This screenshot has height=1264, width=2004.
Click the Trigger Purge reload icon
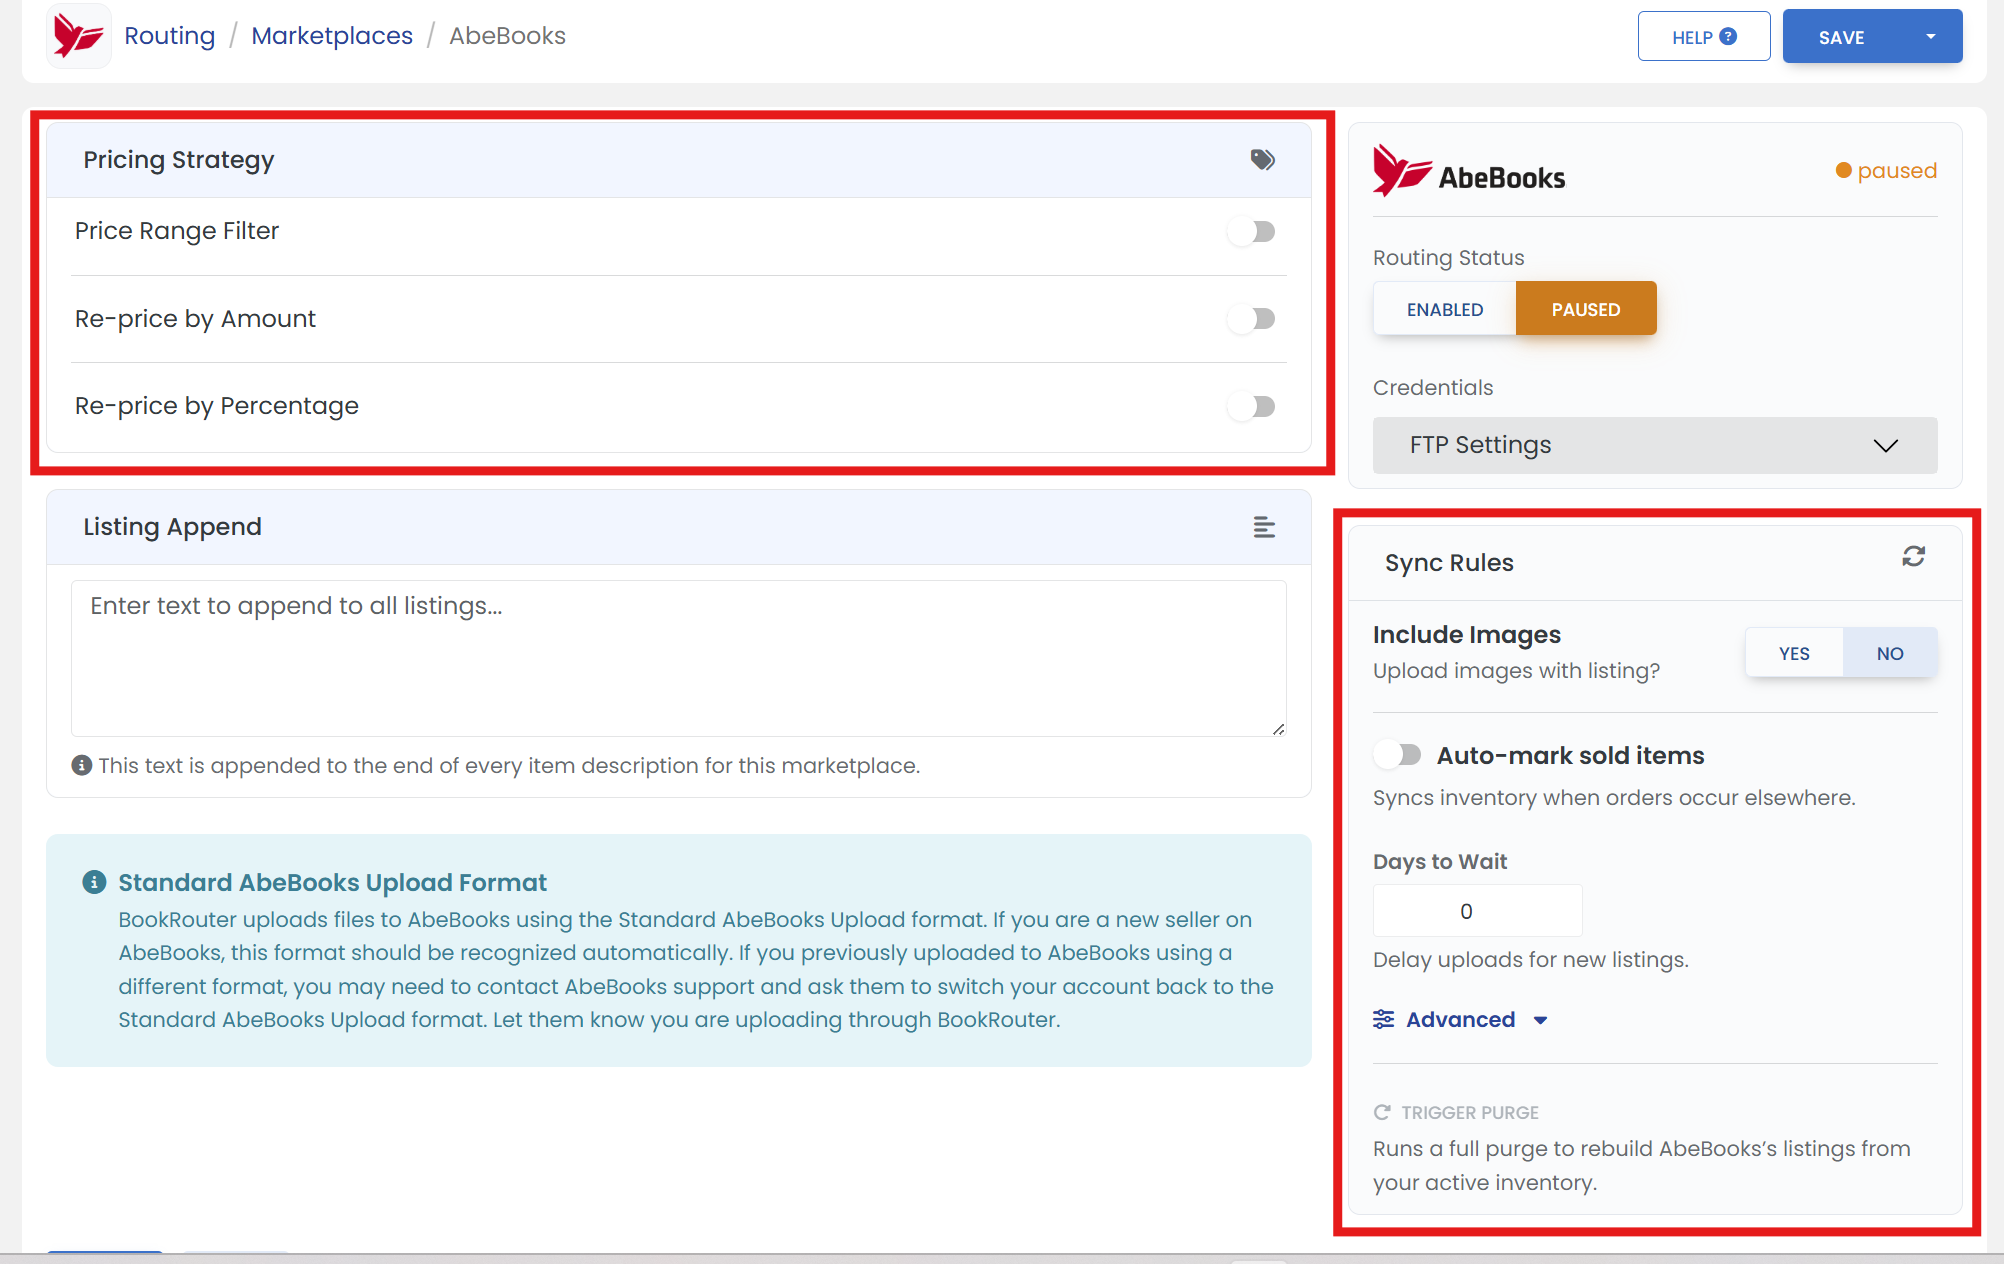[x=1382, y=1112]
